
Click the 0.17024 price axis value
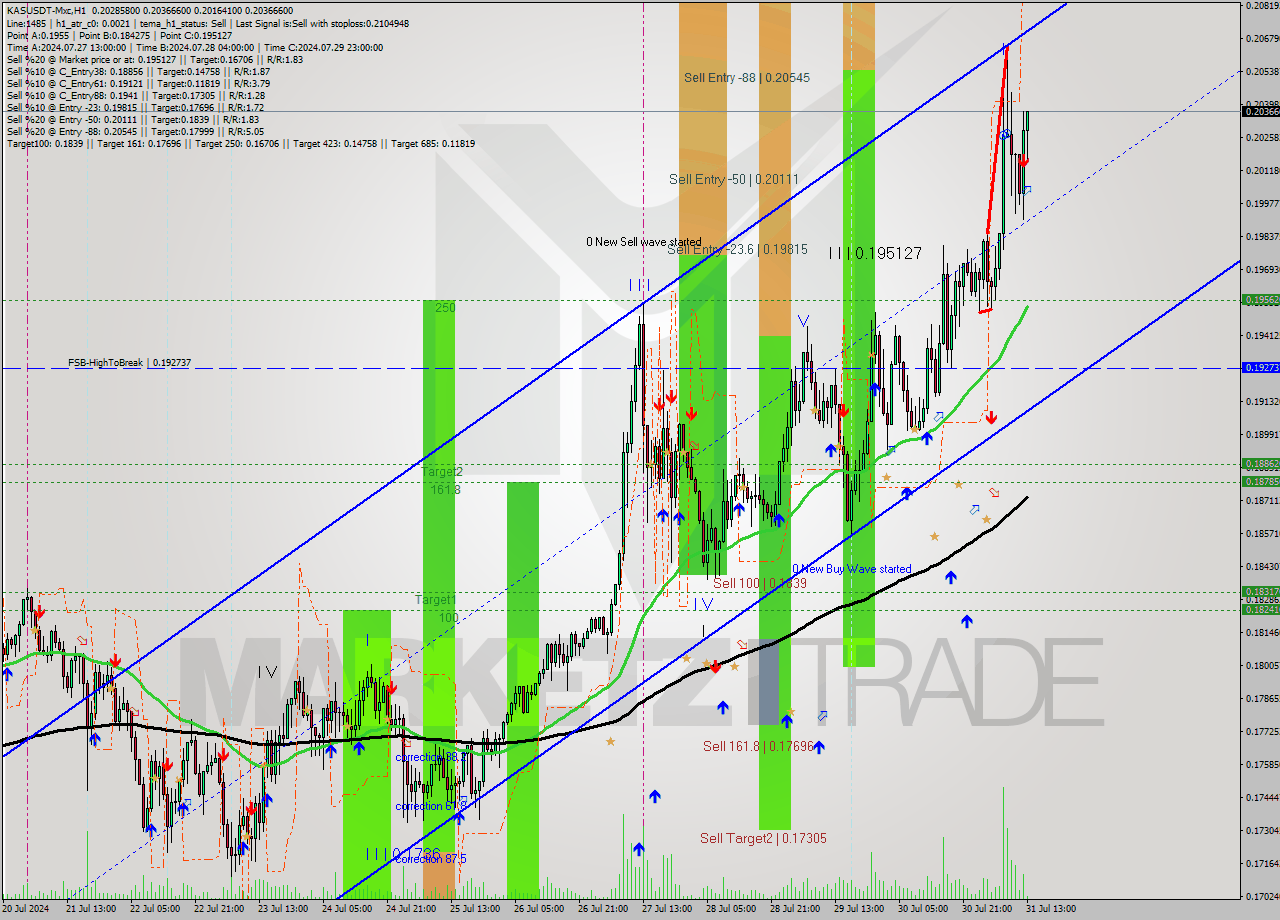[1262, 896]
